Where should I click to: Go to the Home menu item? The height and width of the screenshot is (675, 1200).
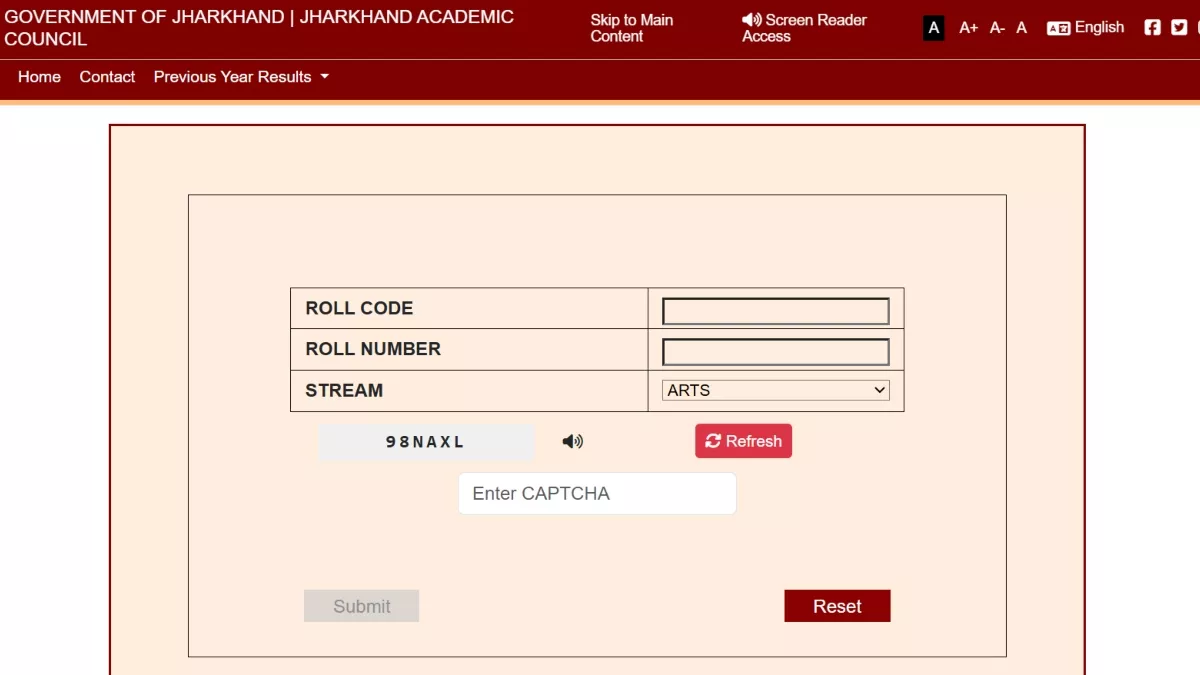[39, 77]
